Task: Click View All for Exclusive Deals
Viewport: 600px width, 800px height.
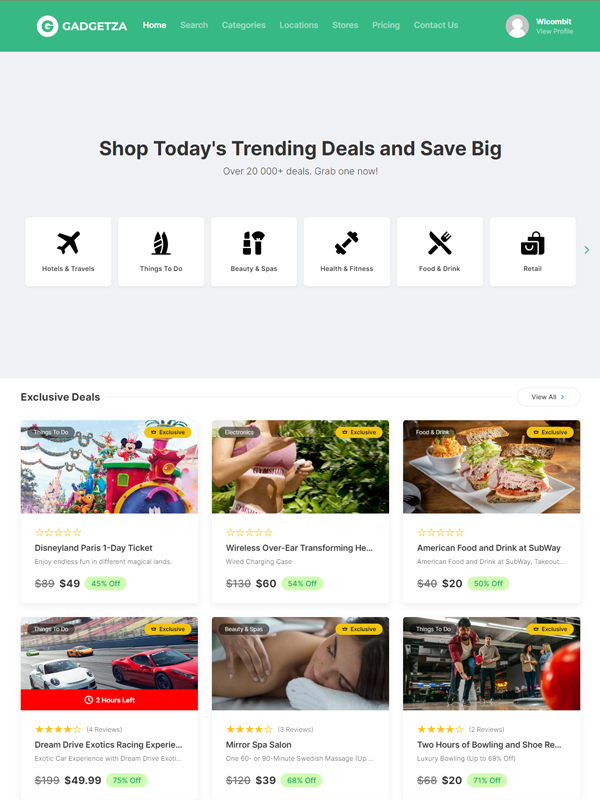Action: (x=548, y=397)
